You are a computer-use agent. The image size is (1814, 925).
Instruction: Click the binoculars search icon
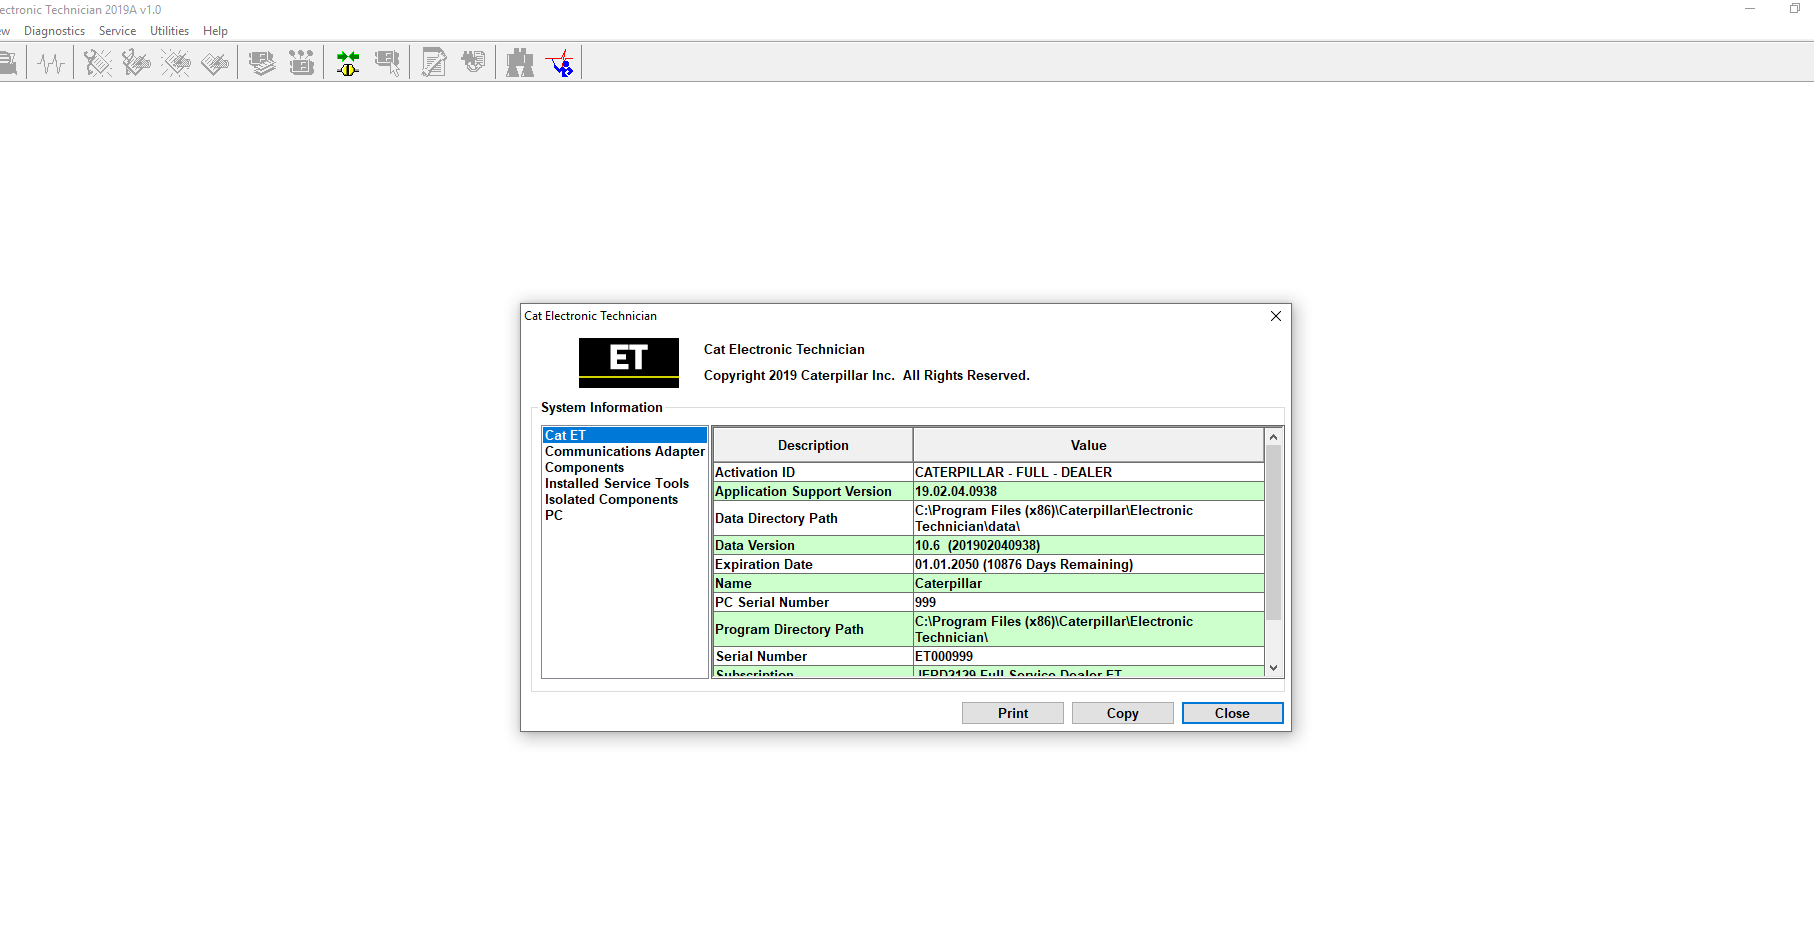click(520, 64)
